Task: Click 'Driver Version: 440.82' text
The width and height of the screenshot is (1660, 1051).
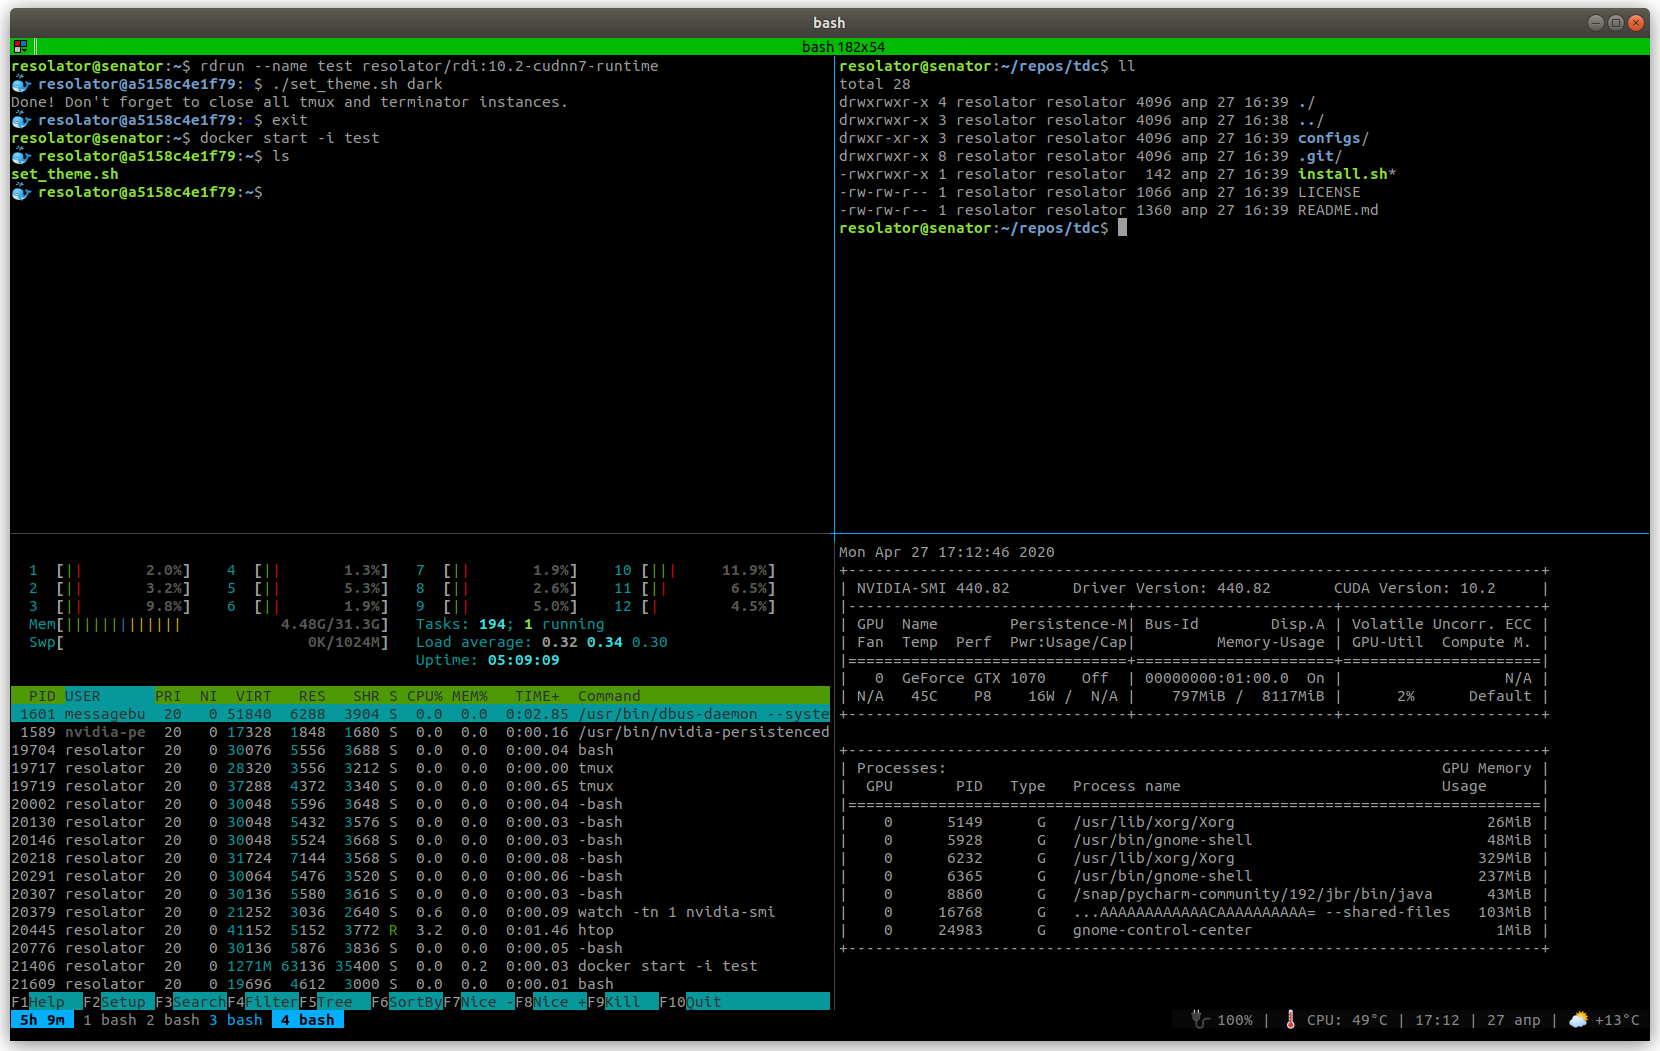Action: [x=1171, y=588]
